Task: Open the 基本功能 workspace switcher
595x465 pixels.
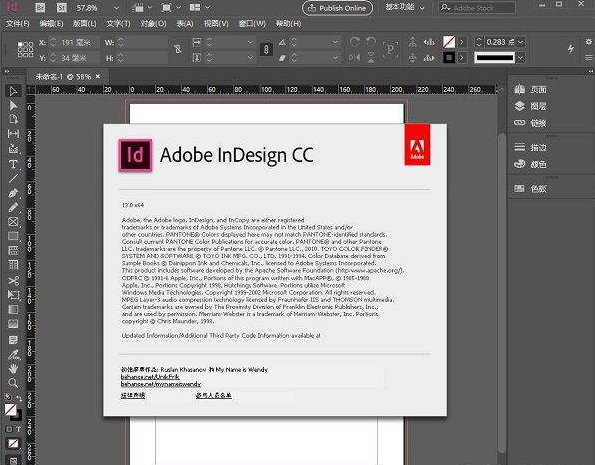Action: click(405, 7)
